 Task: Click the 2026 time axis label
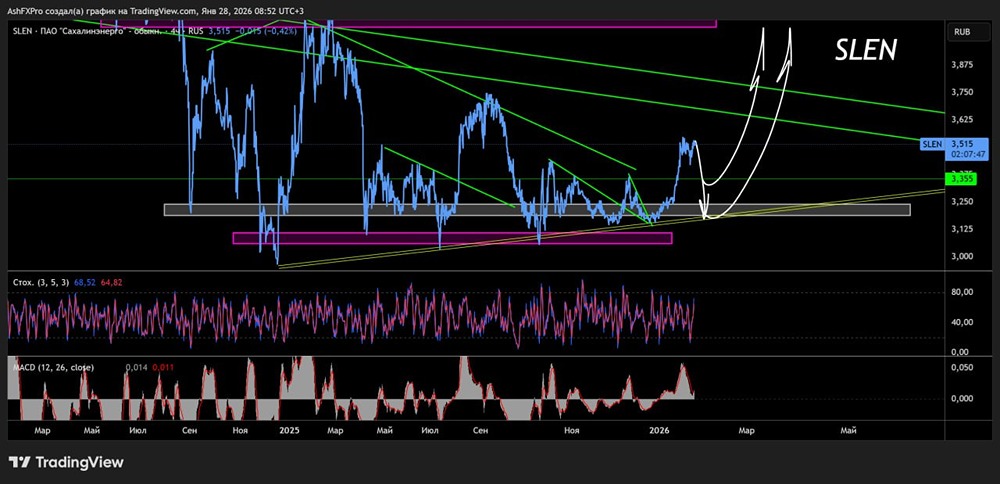658,431
